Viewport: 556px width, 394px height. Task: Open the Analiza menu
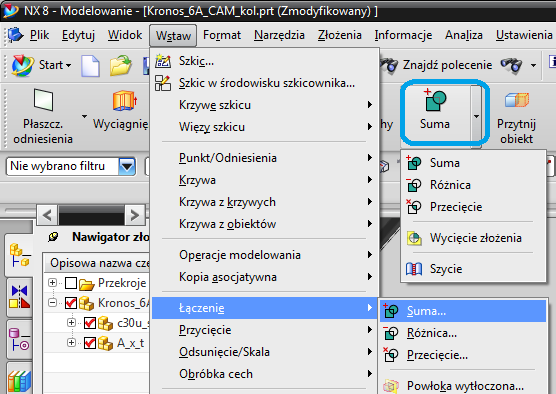point(464,35)
